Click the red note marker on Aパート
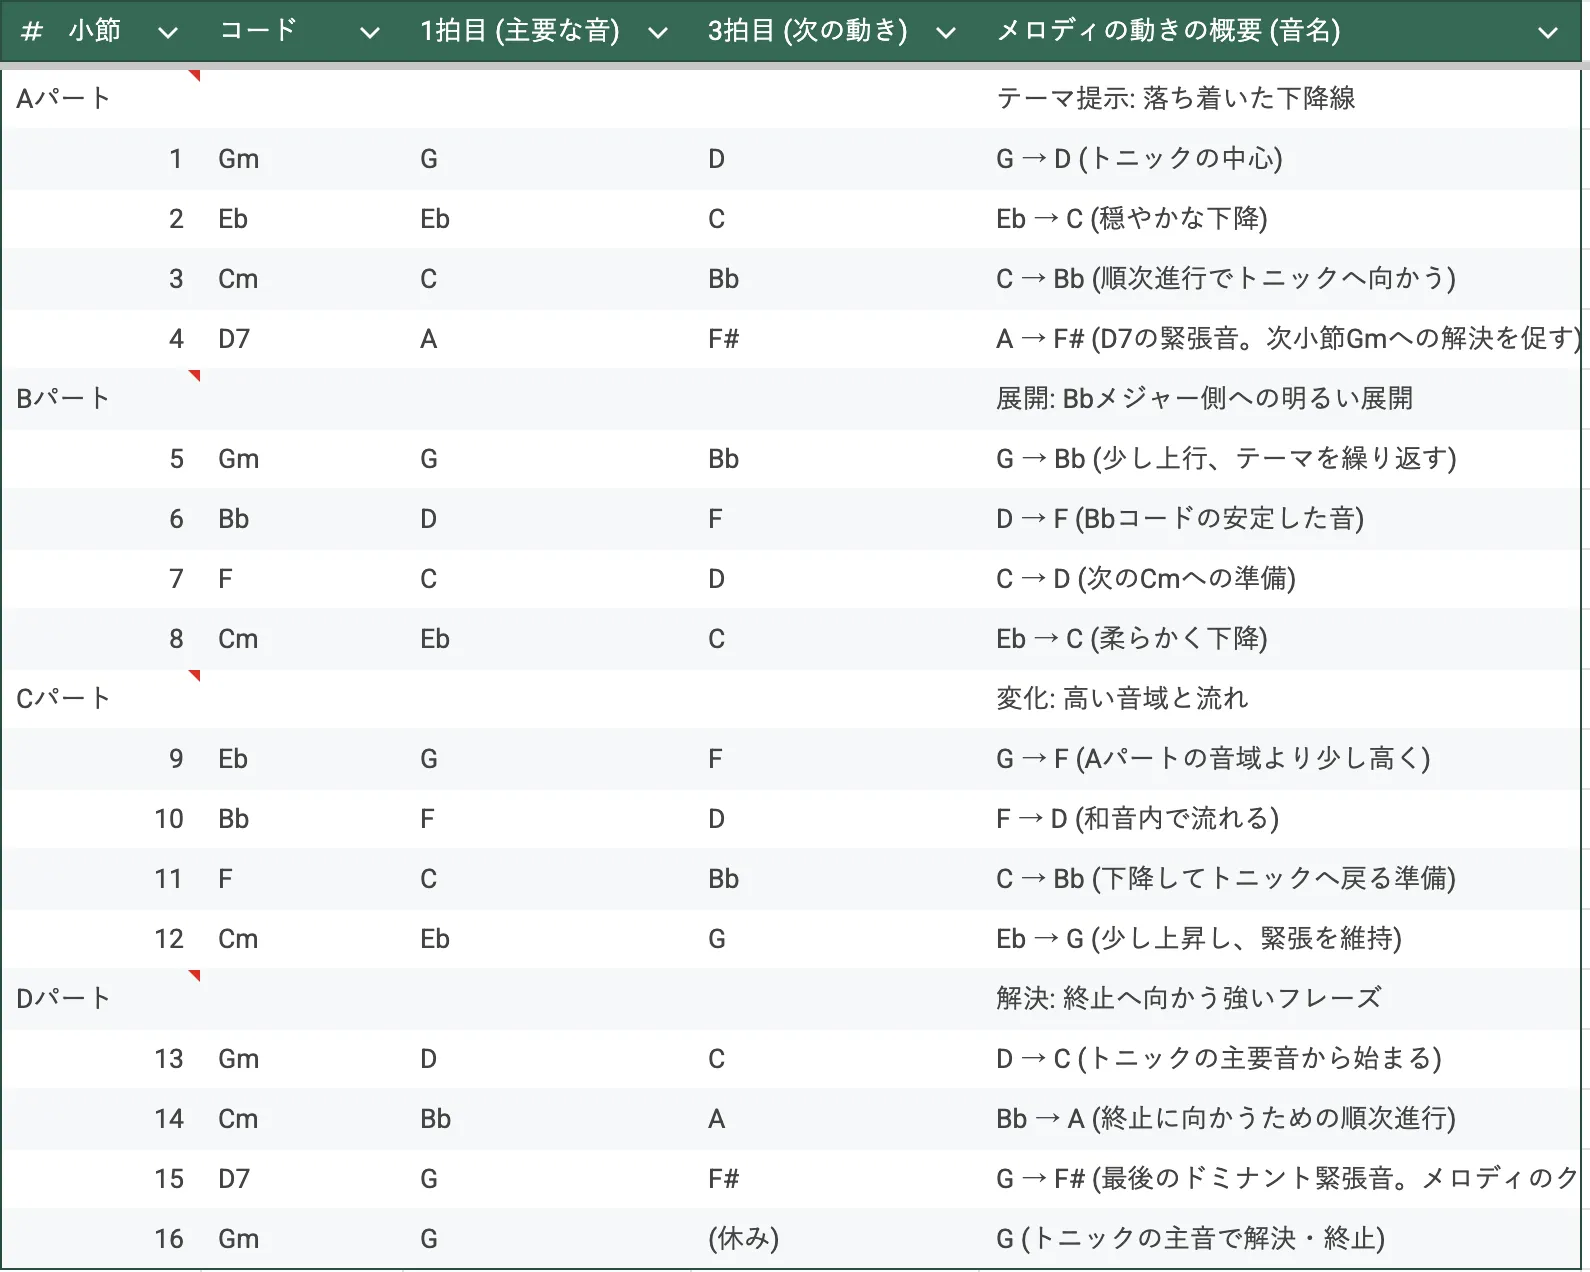 195,76
